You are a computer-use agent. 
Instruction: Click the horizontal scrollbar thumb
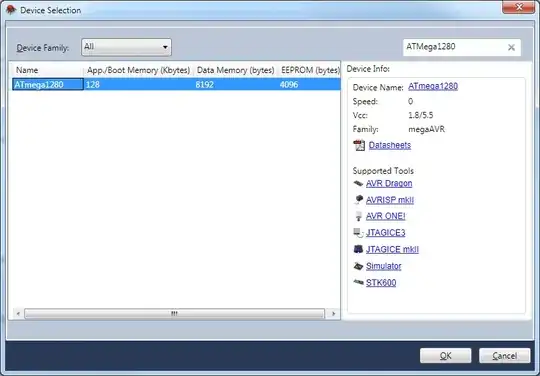(174, 314)
